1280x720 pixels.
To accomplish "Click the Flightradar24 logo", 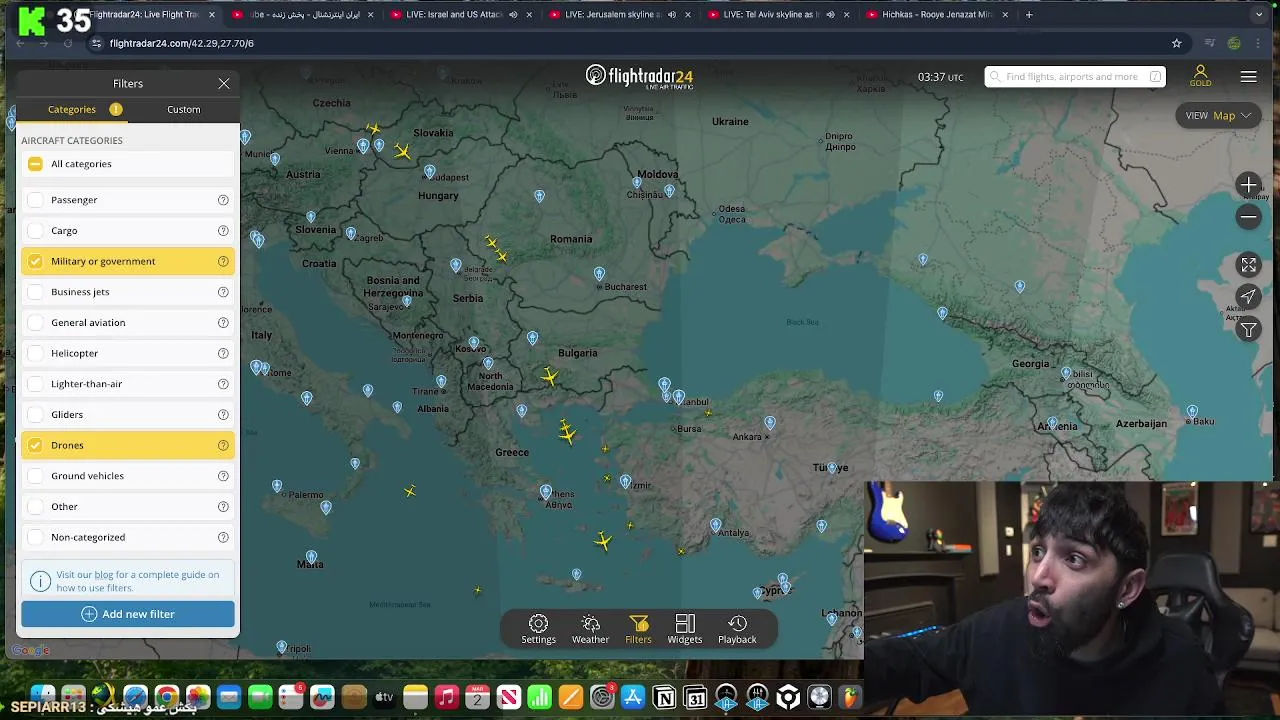I will pyautogui.click(x=639, y=77).
